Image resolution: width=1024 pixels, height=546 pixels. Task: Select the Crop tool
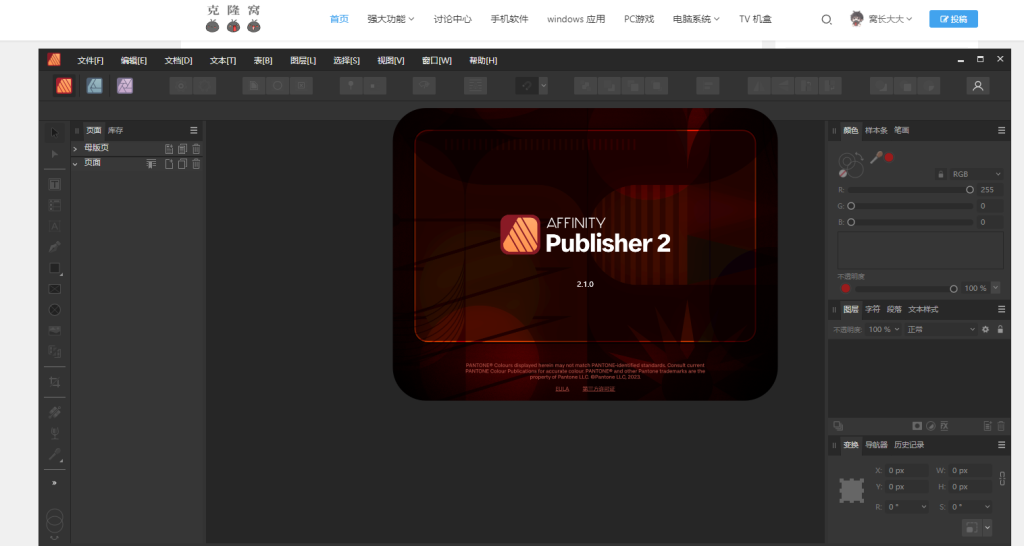(55, 382)
